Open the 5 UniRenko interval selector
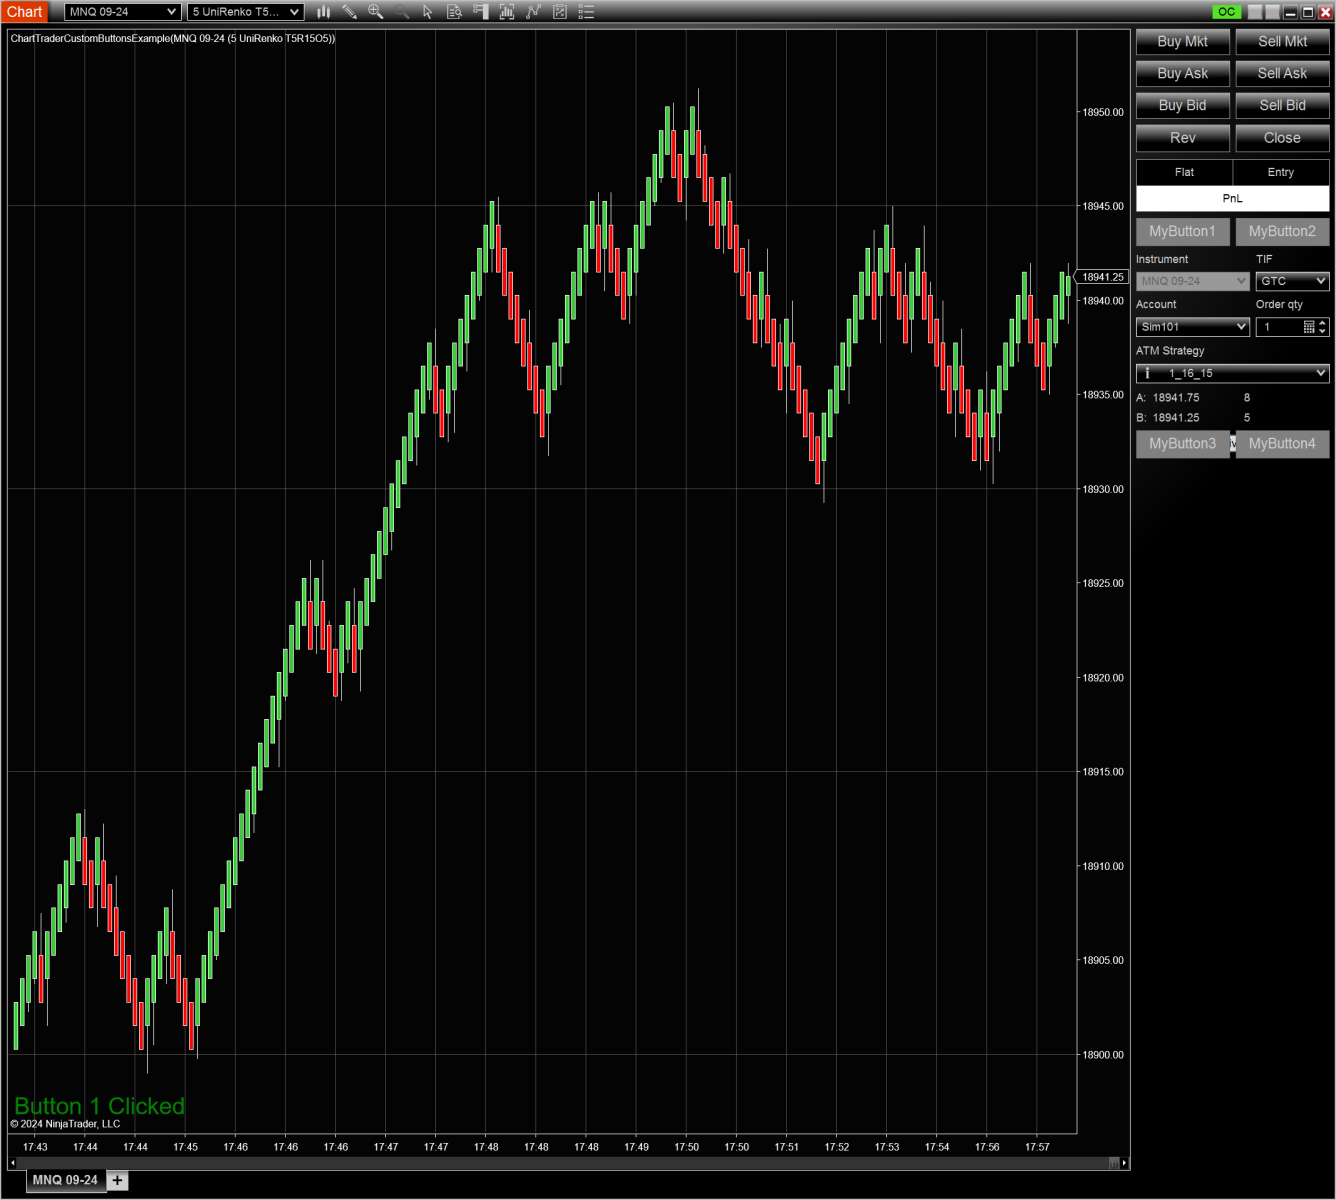Screen dimensions: 1336x1200 pos(245,12)
